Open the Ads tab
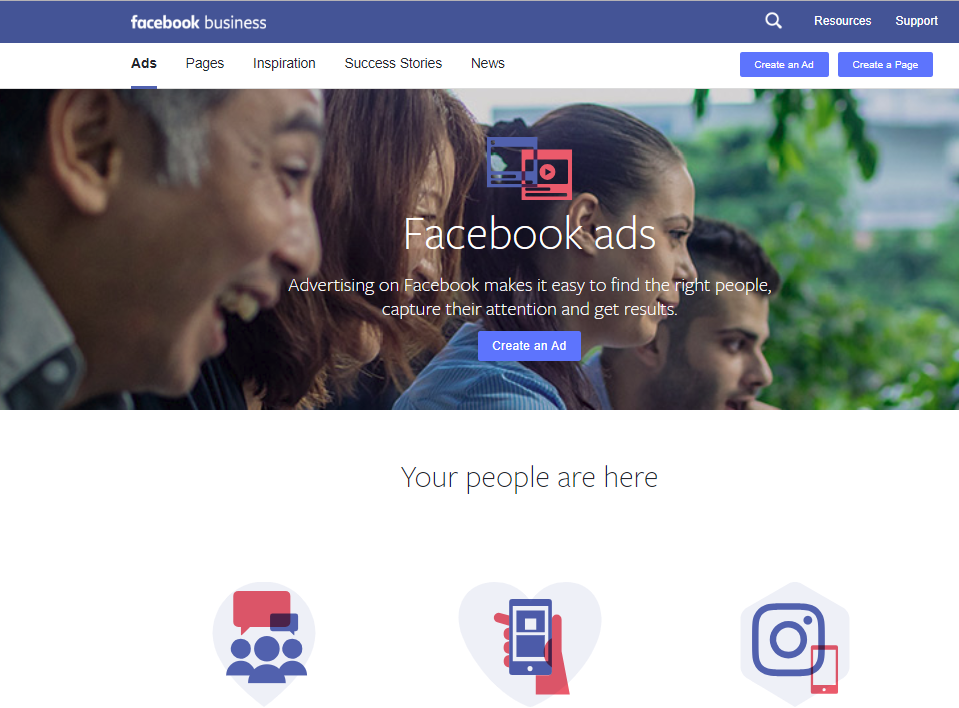The width and height of the screenshot is (959, 708). pos(144,64)
